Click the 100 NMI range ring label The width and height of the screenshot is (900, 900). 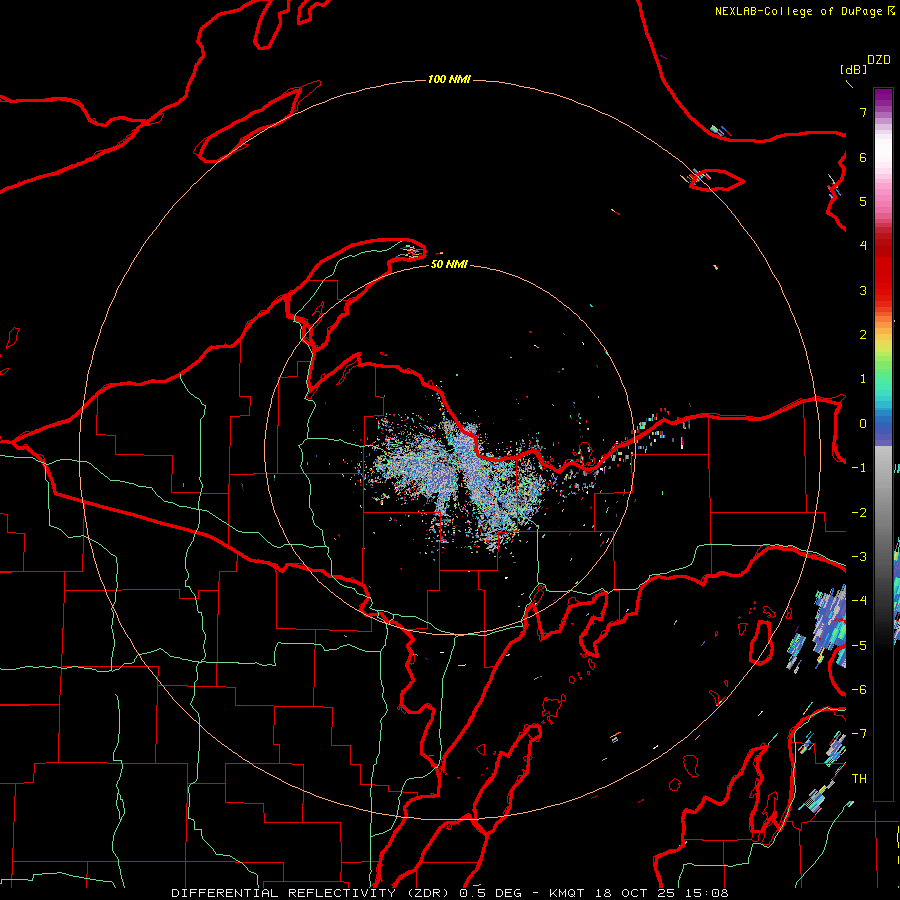(449, 79)
